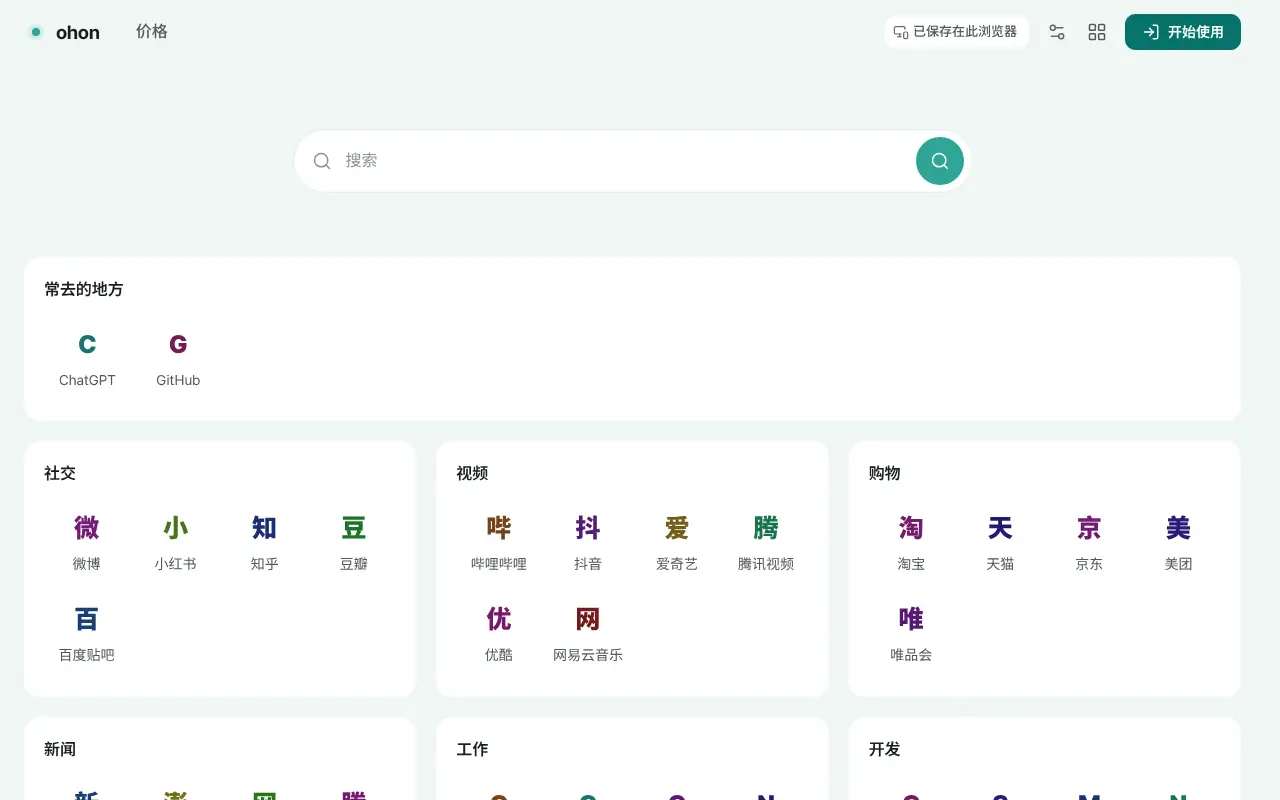
Task: Click the ohon logo
Action: tap(64, 32)
